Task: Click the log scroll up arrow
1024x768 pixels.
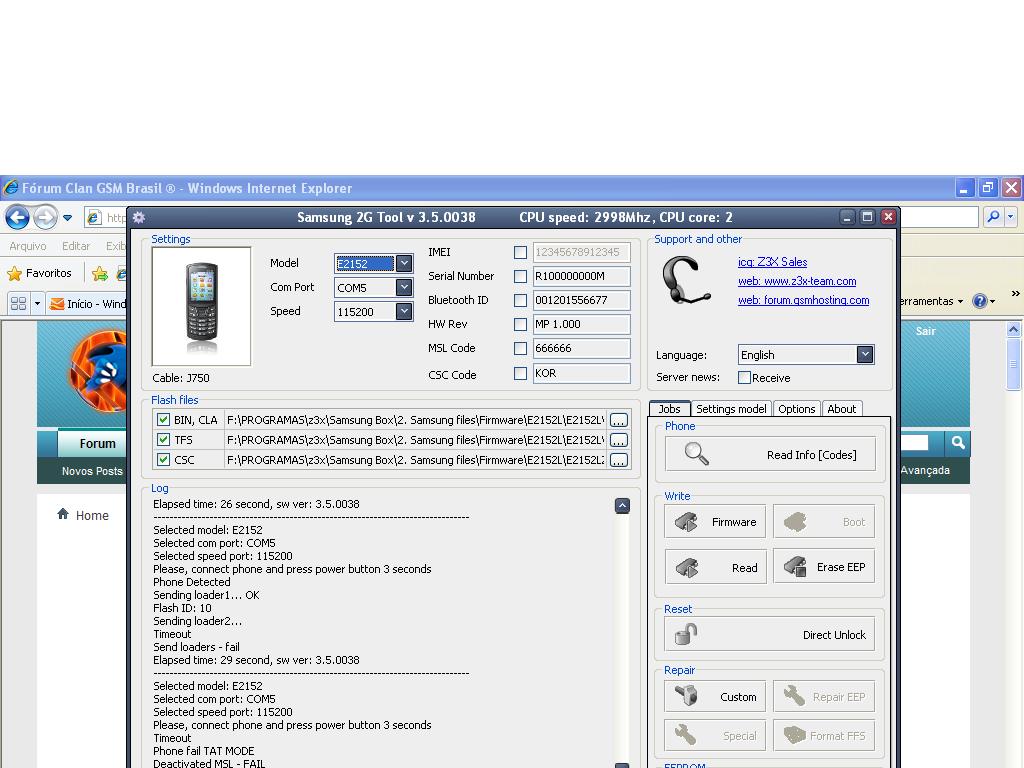Action: coord(622,505)
